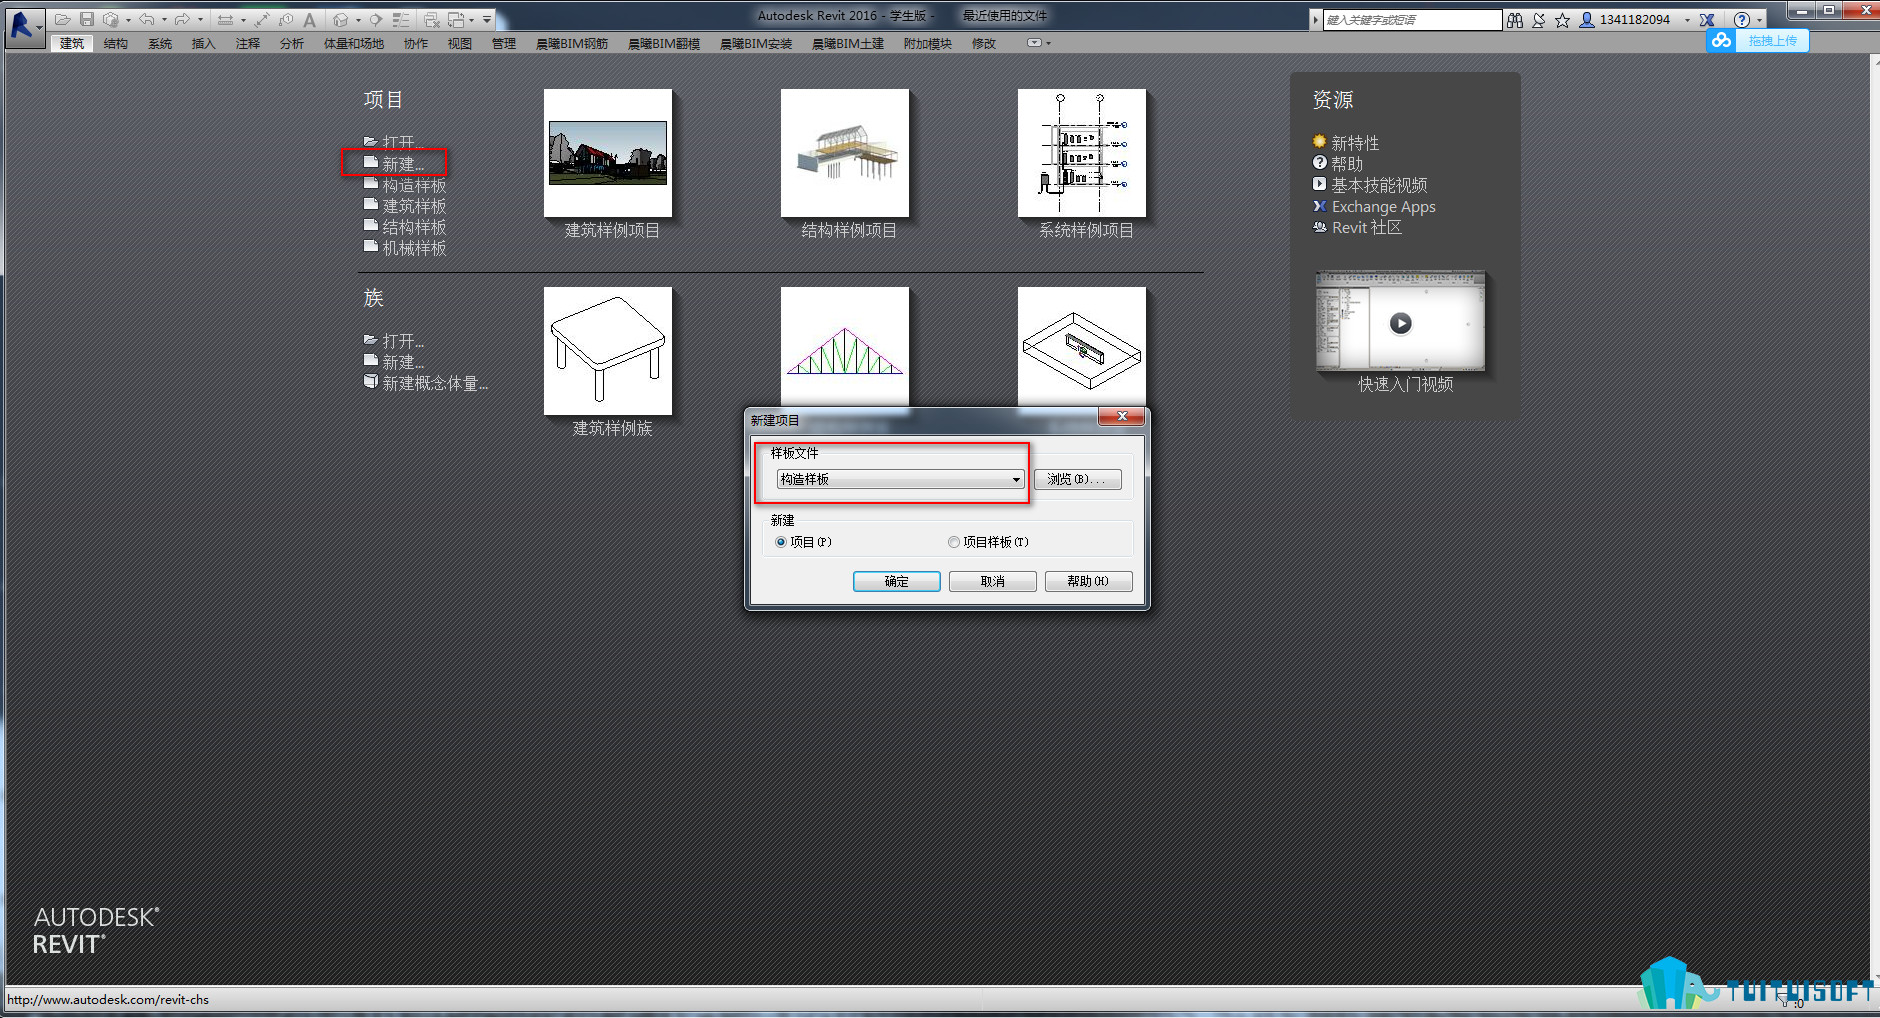Click the Help question mark icon in title bar
The height and width of the screenshot is (1018, 1880).
click(1742, 20)
